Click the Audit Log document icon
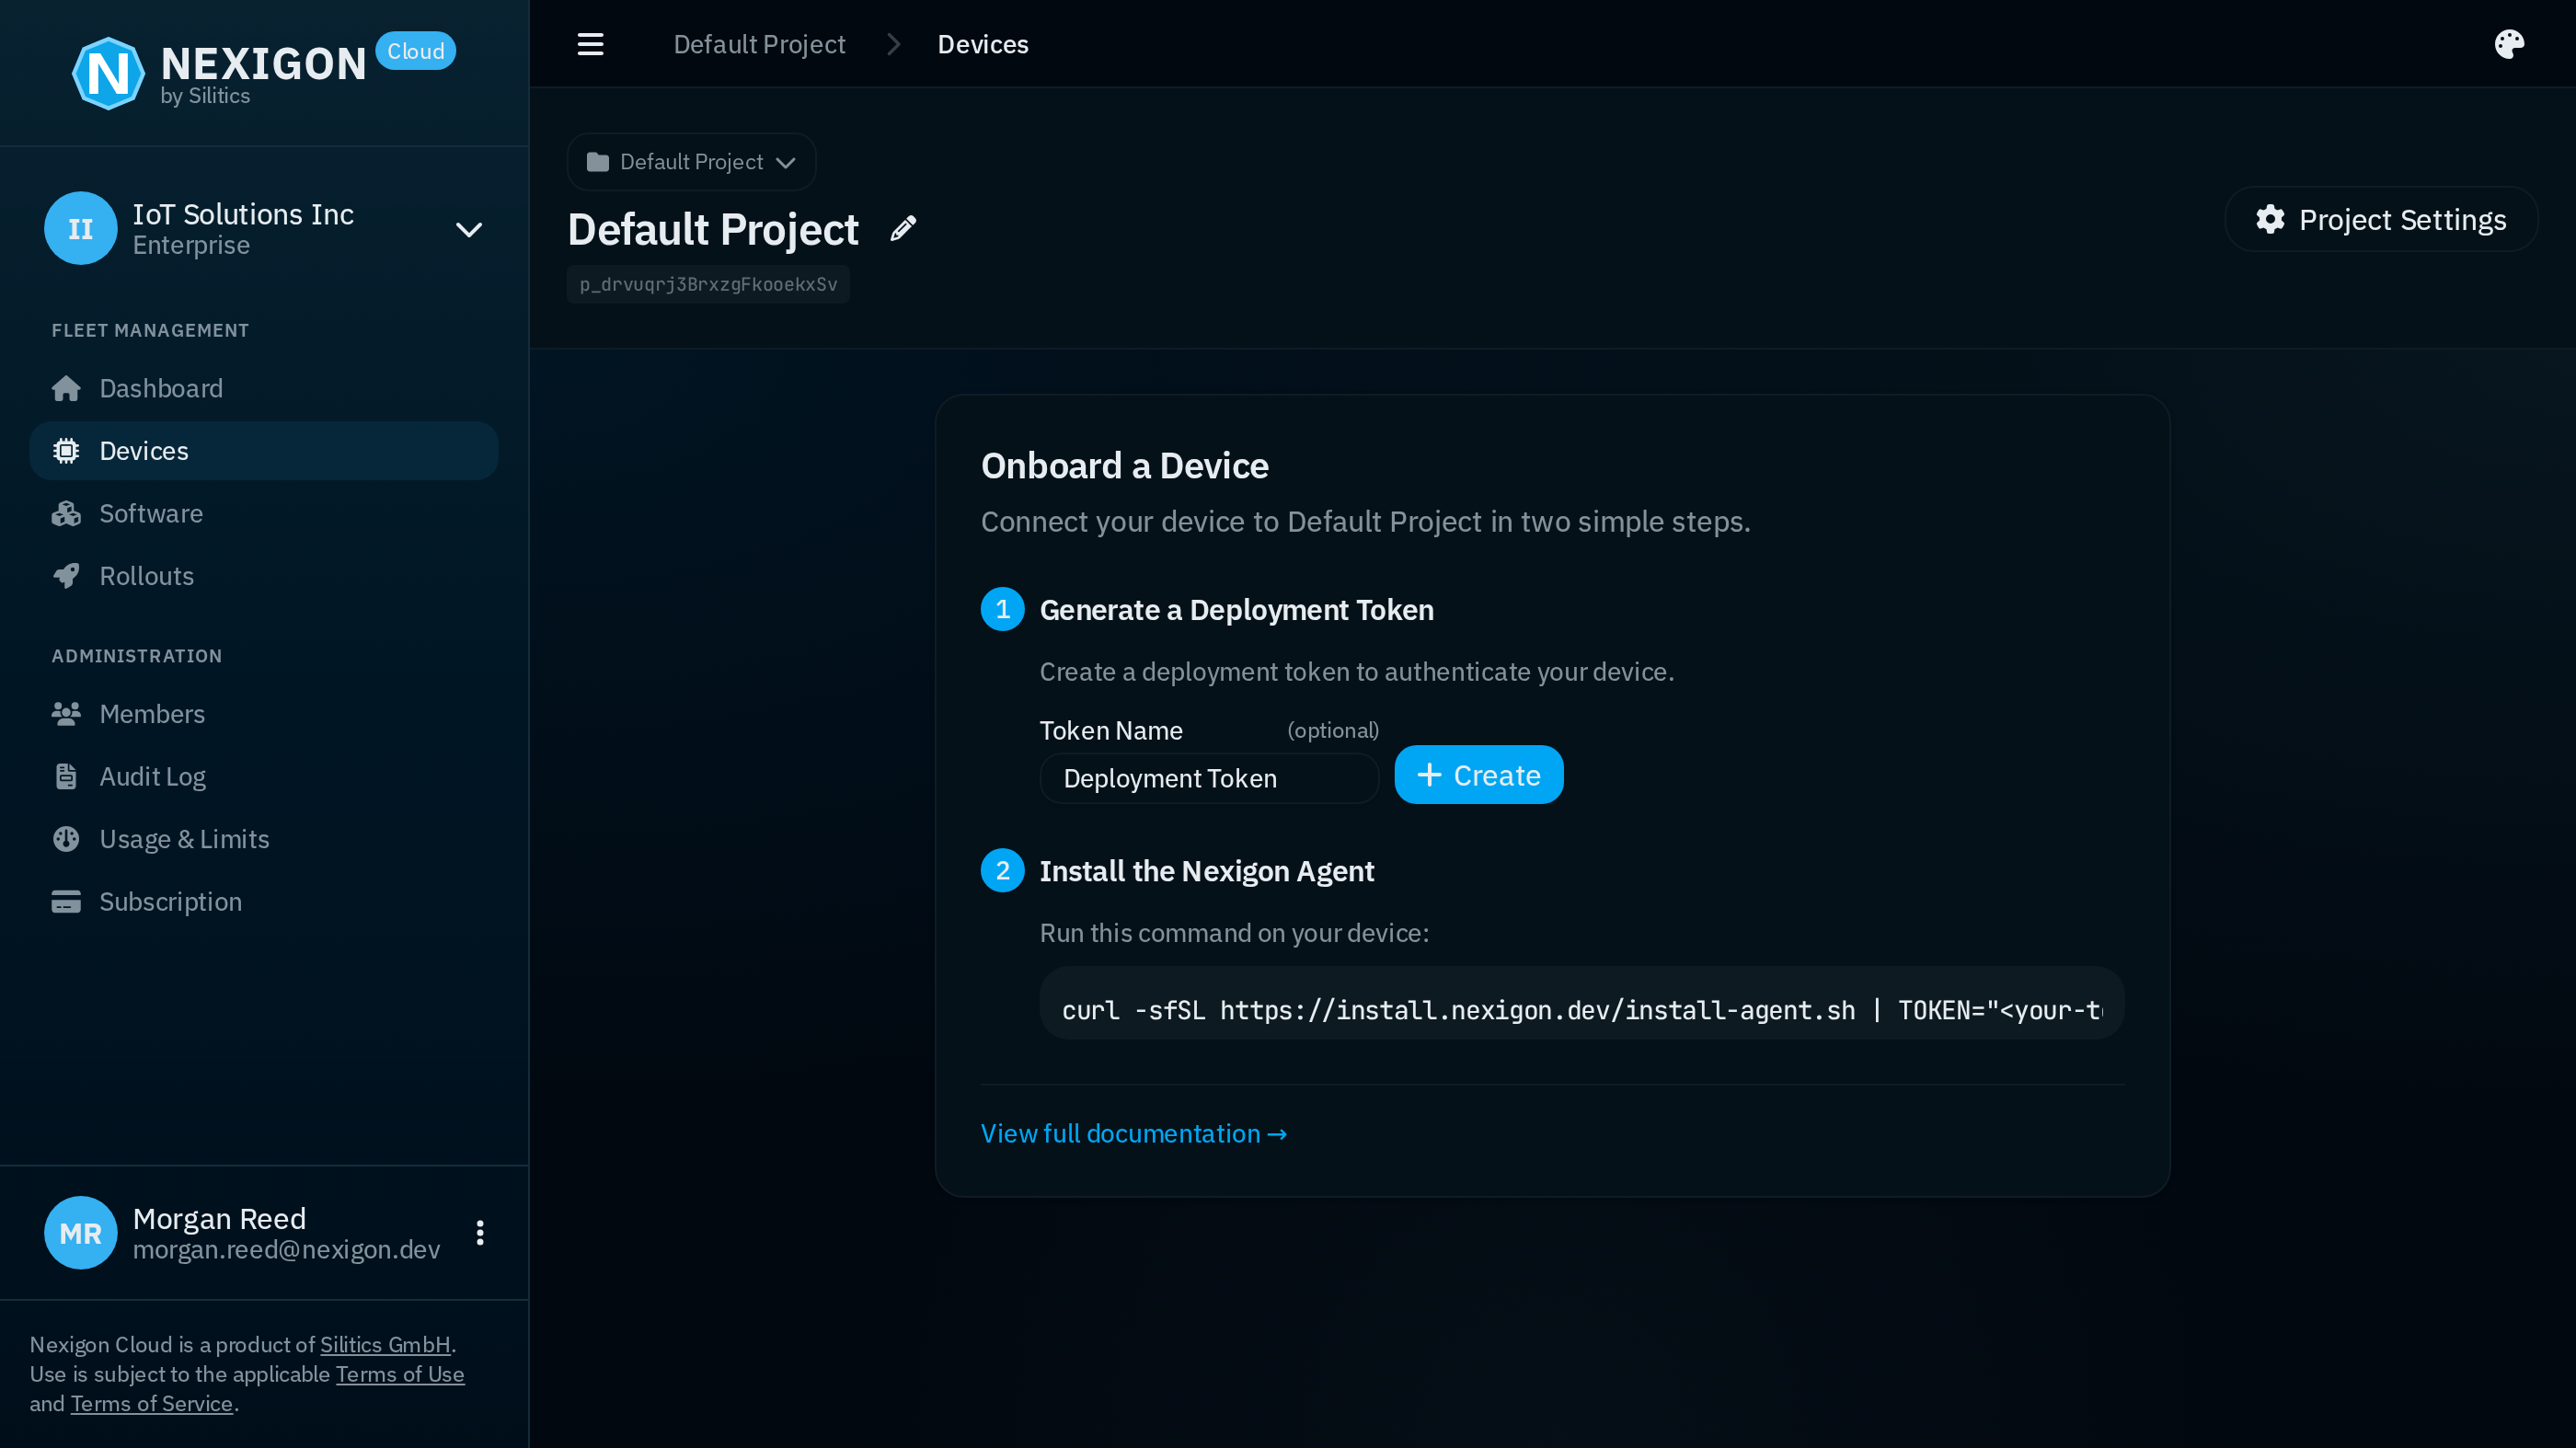The height and width of the screenshot is (1448, 2576). (x=66, y=776)
